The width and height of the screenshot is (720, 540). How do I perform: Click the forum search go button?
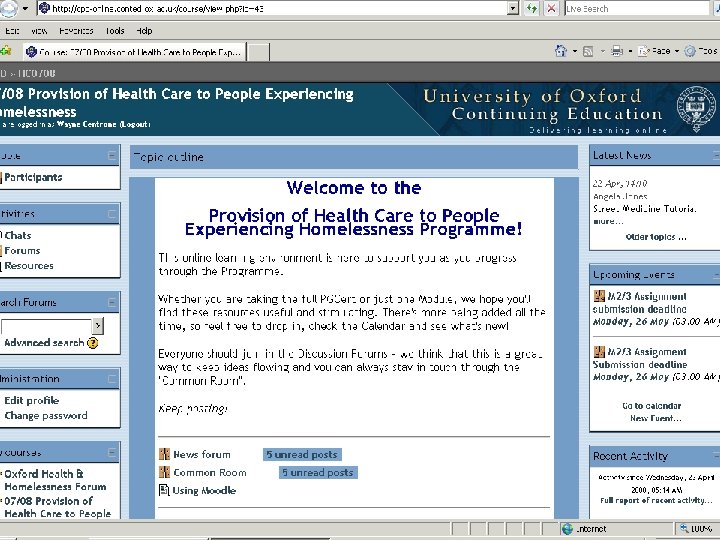click(98, 326)
